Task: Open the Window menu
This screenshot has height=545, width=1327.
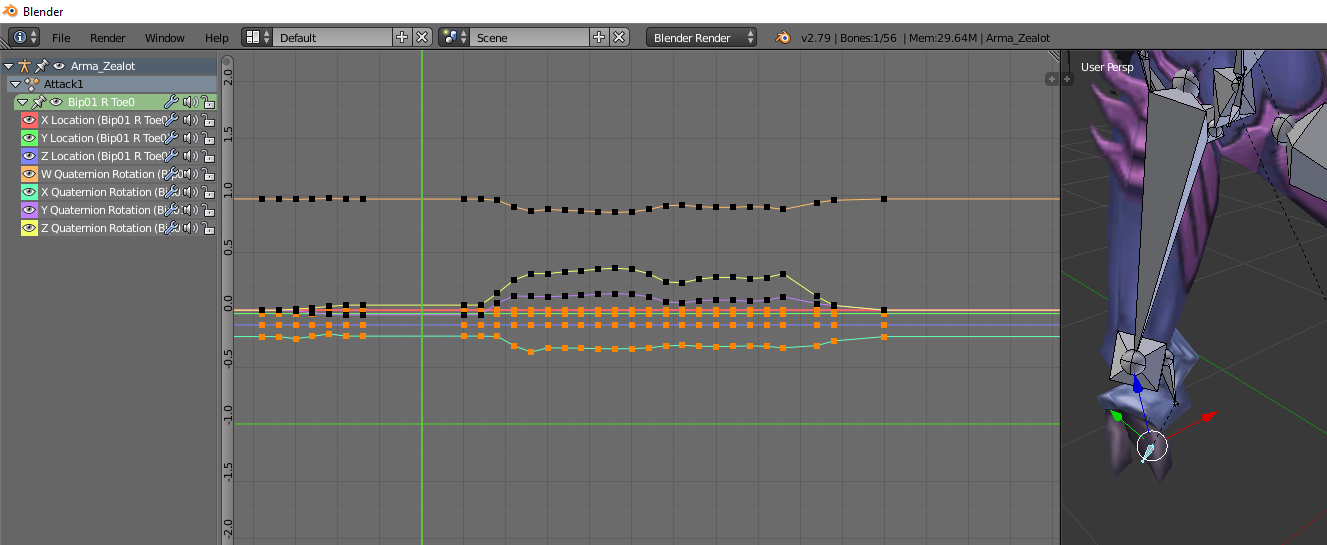Action: pyautogui.click(x=165, y=38)
